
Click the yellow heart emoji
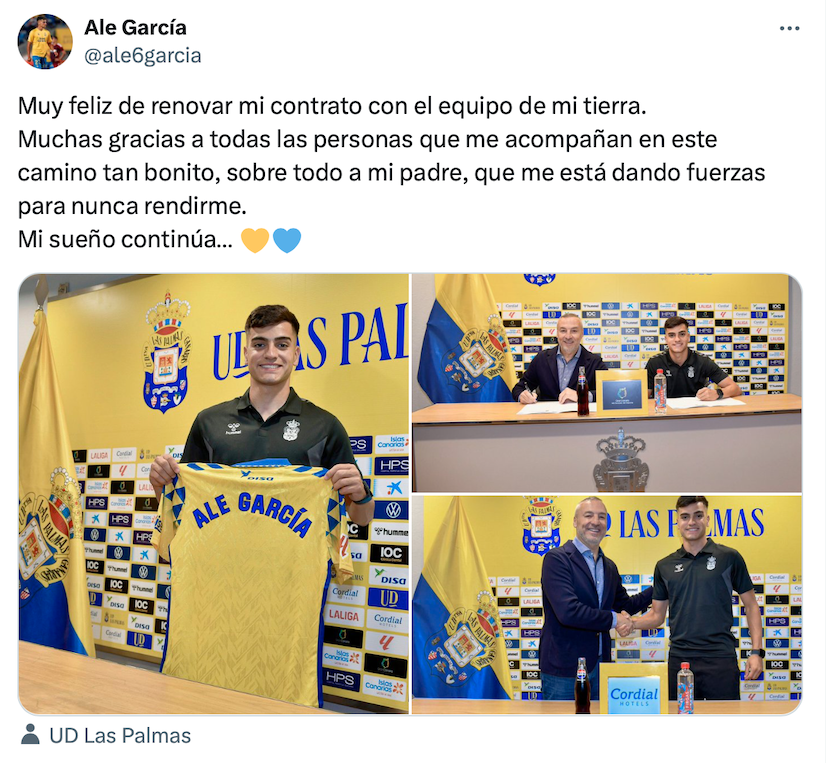click(x=255, y=240)
